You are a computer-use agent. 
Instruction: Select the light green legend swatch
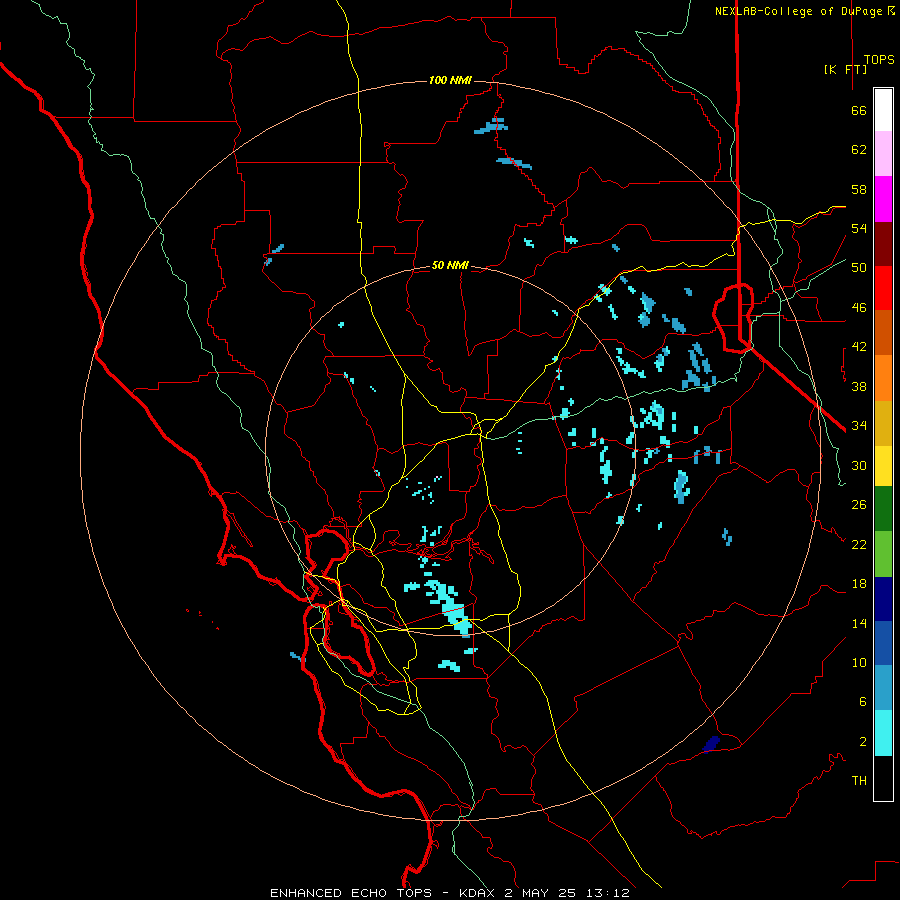click(883, 554)
